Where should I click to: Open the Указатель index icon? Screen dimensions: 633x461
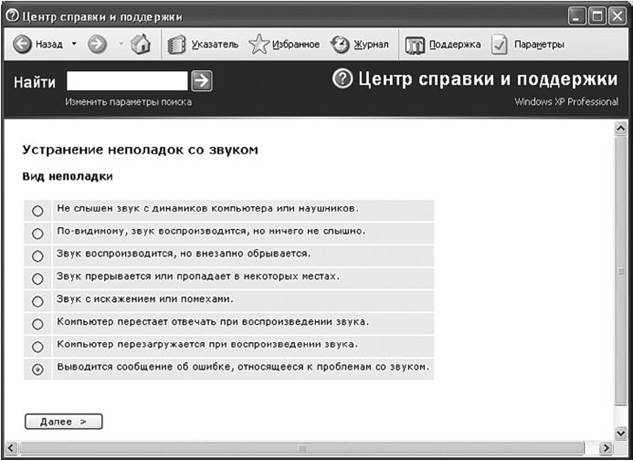(x=176, y=44)
